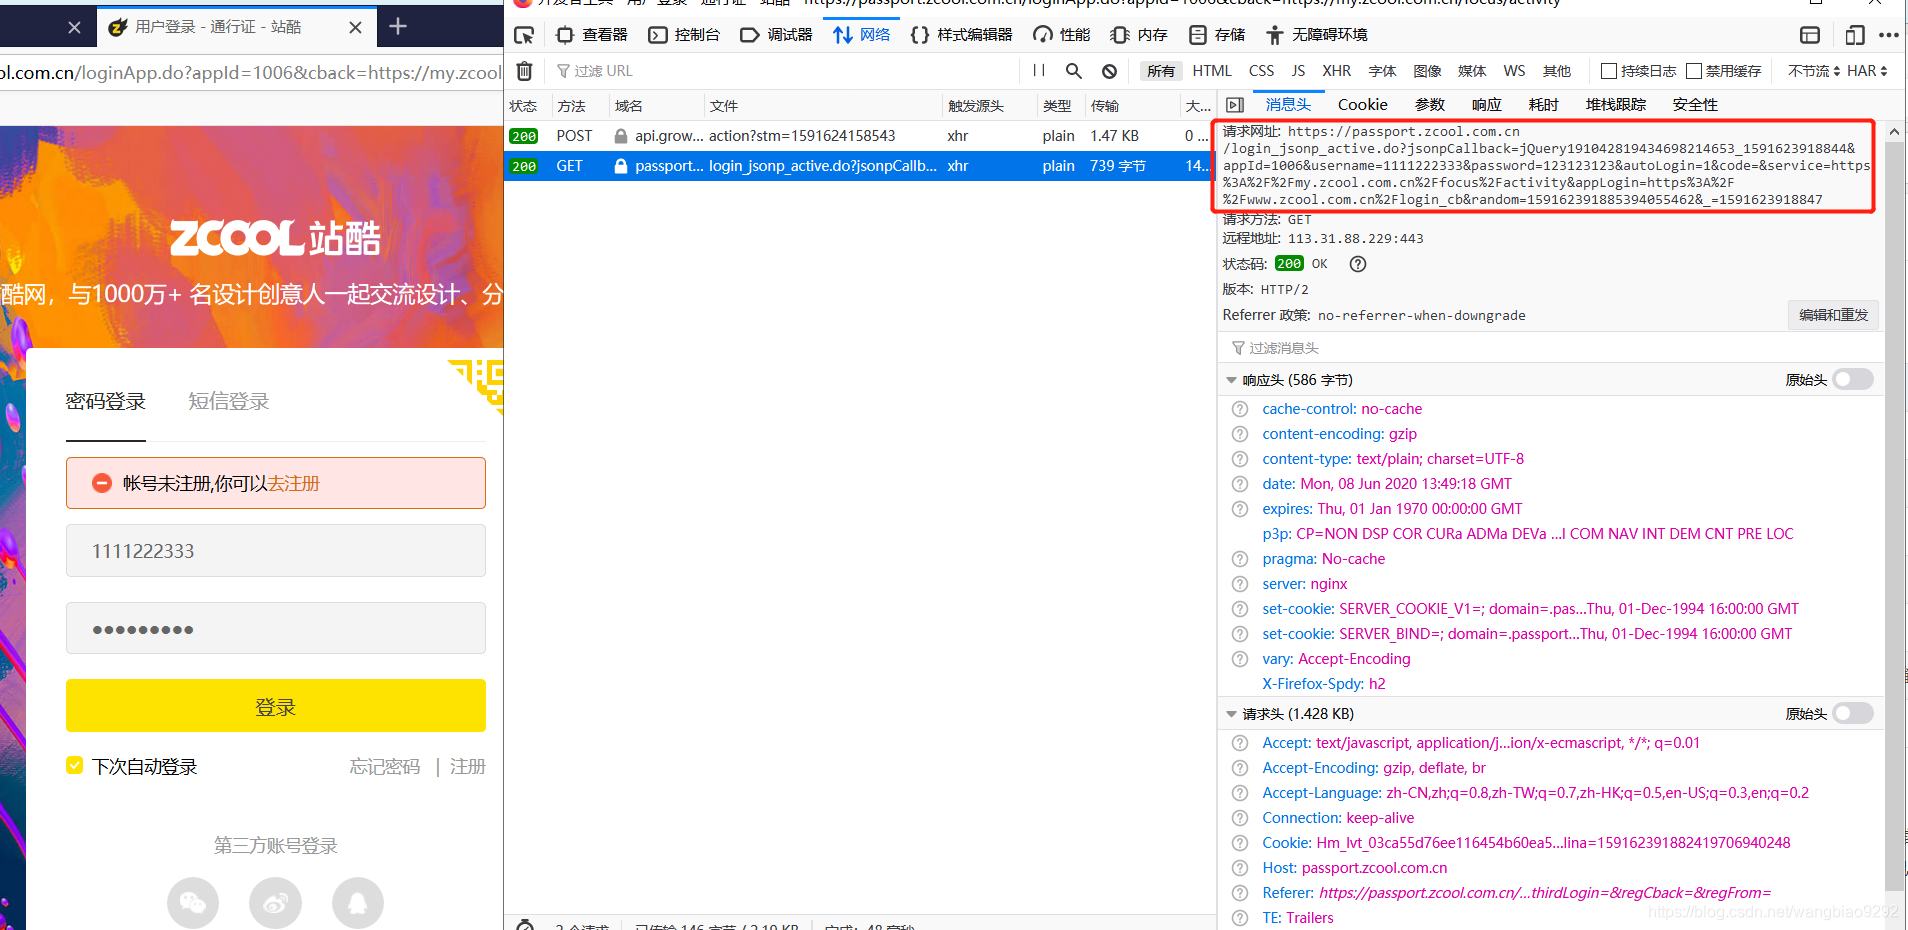Image resolution: width=1908 pixels, height=930 pixels.
Task: Open network search with magnifier icon
Action: coord(1074,71)
